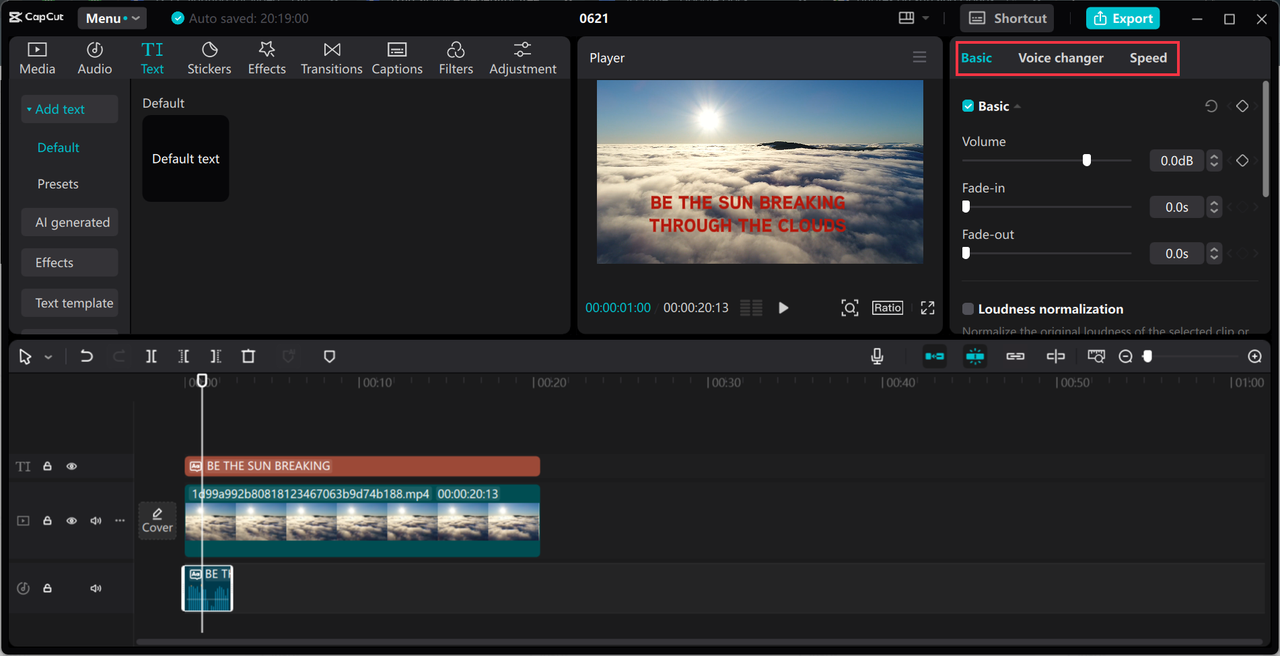Delete left of playhead with trim-left tool
The image size is (1280, 656).
[x=183, y=356]
